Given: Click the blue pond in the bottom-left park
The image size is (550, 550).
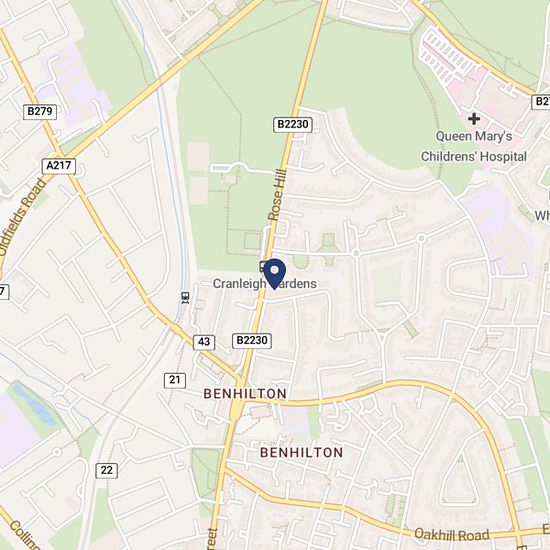Looking at the screenshot, I should [34, 406].
